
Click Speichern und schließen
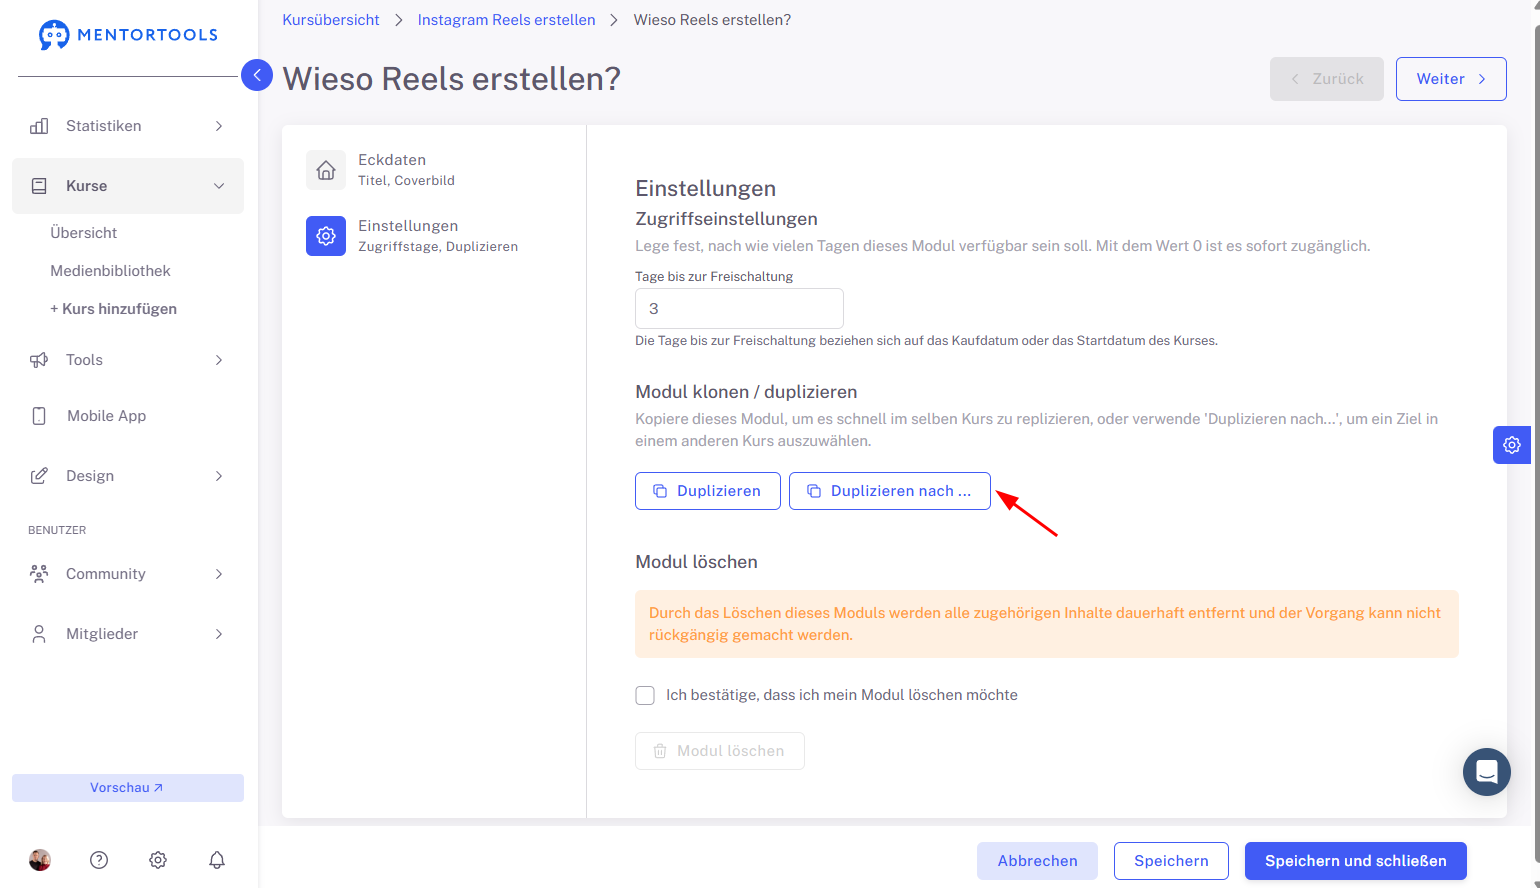coord(1356,861)
